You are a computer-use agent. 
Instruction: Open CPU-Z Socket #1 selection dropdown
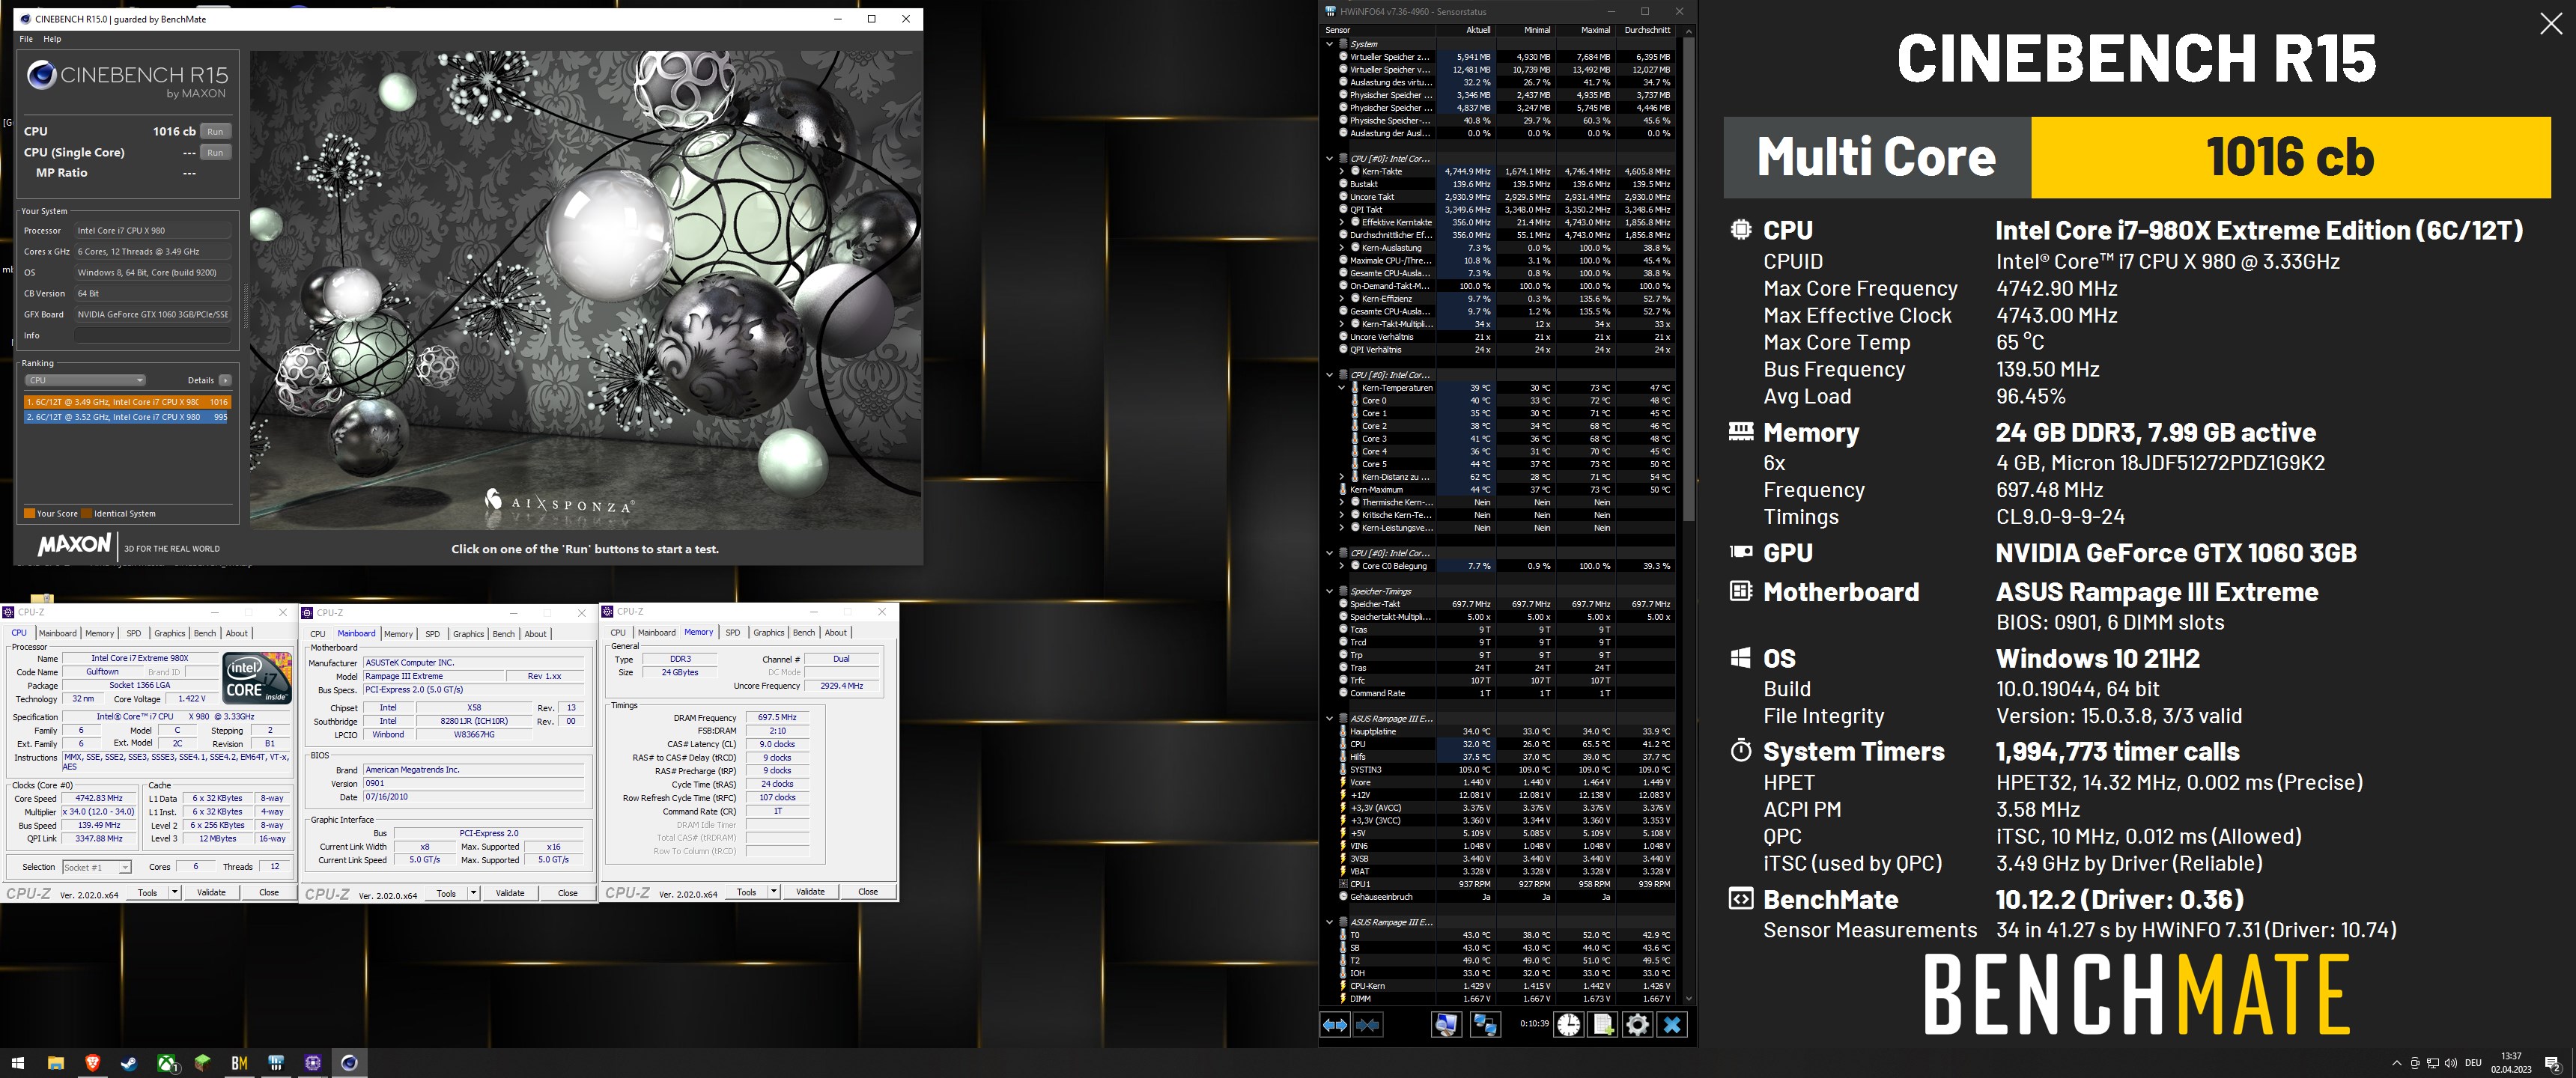(97, 867)
